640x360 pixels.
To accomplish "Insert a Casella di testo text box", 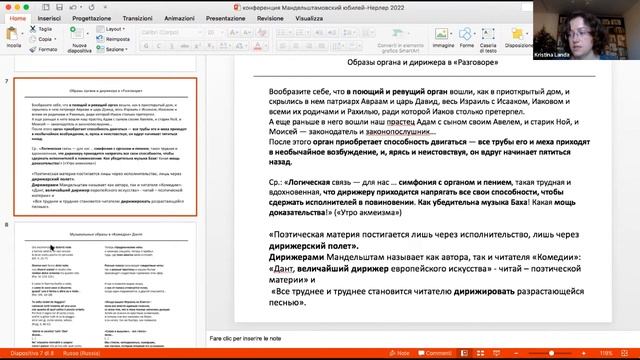I will 488,34.
